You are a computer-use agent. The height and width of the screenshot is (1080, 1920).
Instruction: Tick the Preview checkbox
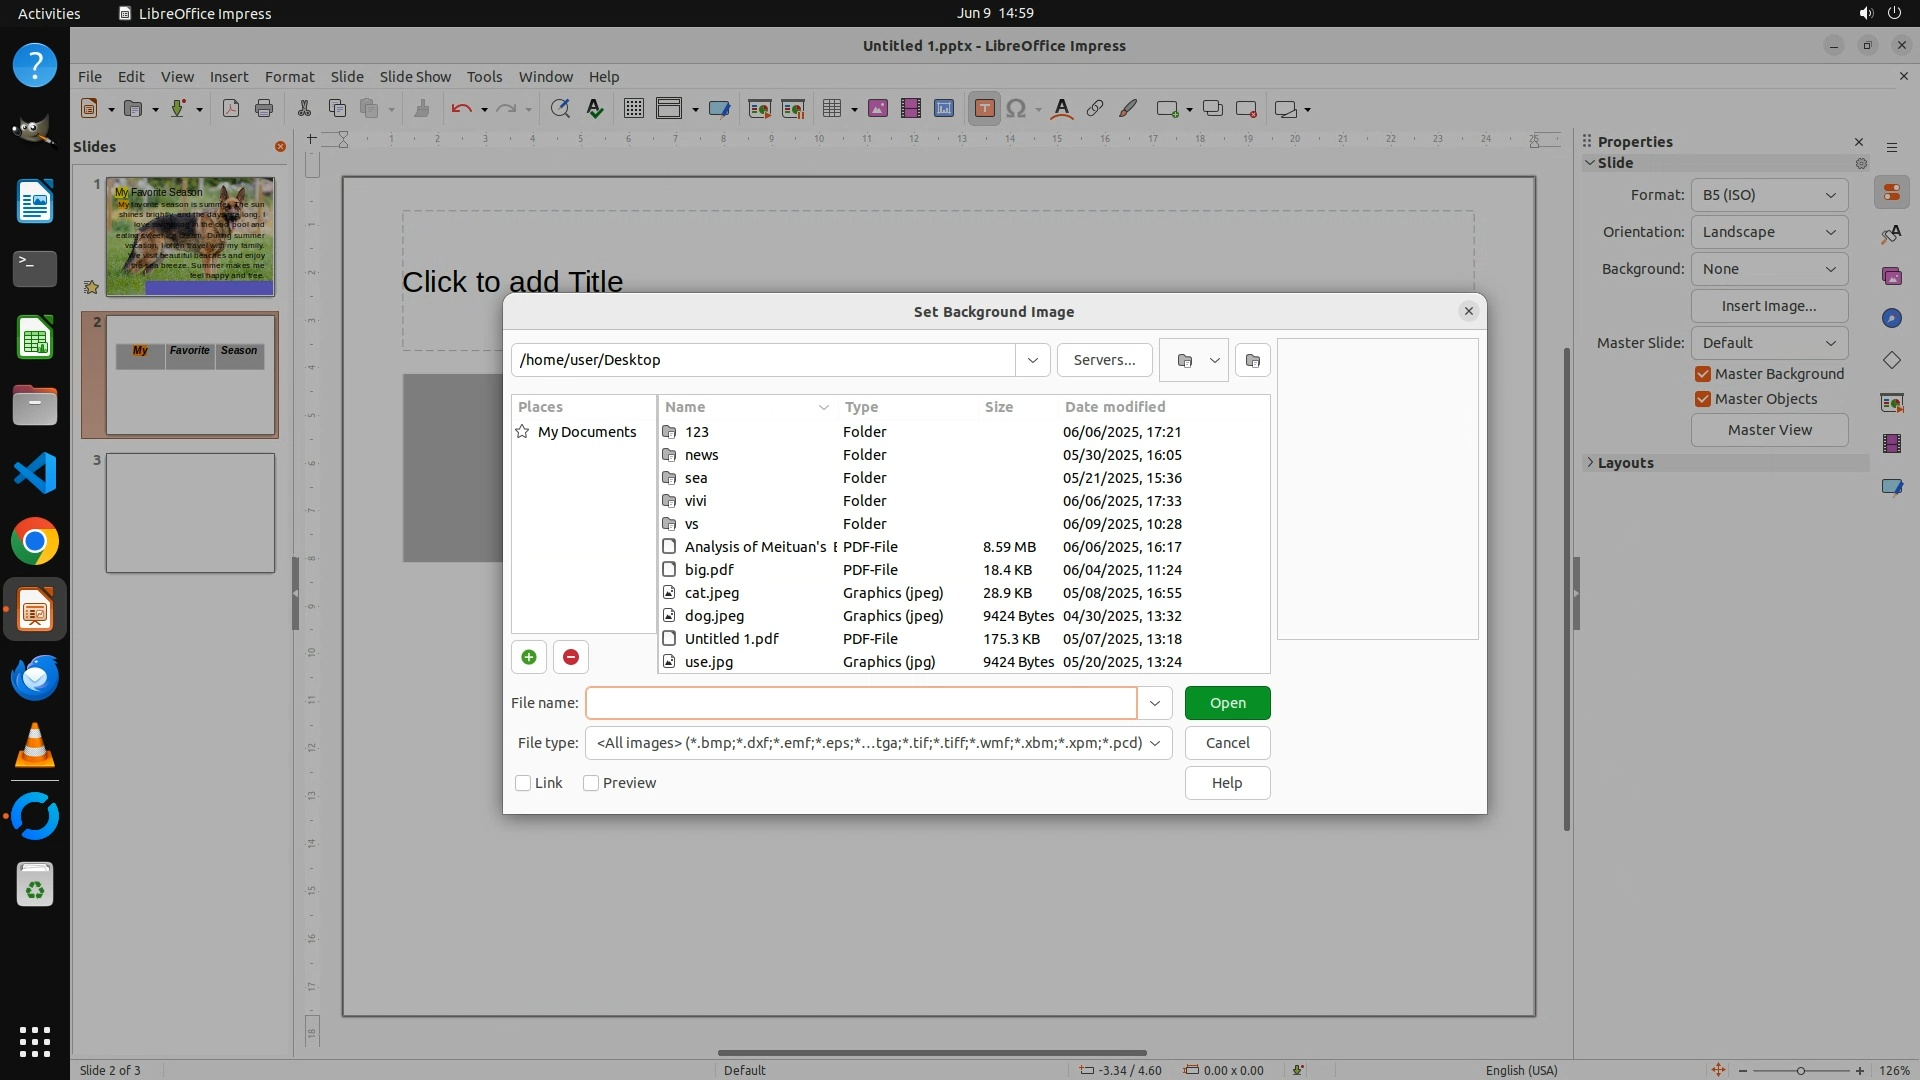pos(591,783)
